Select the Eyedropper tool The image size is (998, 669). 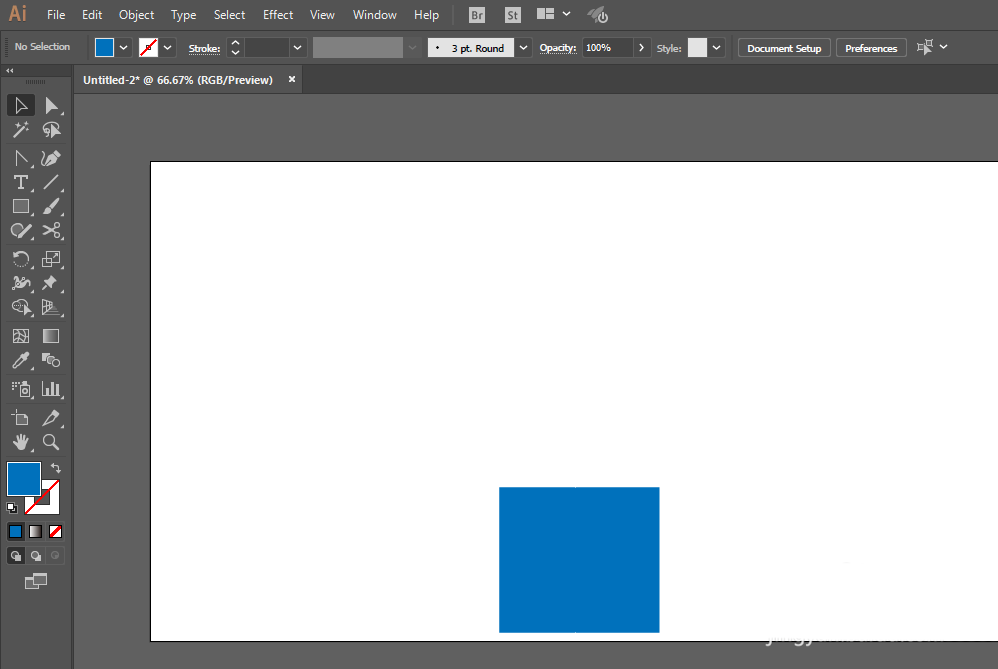click(x=20, y=360)
